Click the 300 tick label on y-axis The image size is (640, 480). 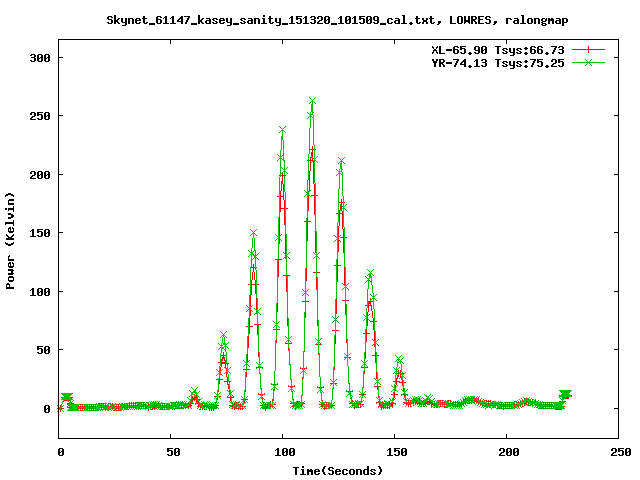pyautogui.click(x=40, y=57)
